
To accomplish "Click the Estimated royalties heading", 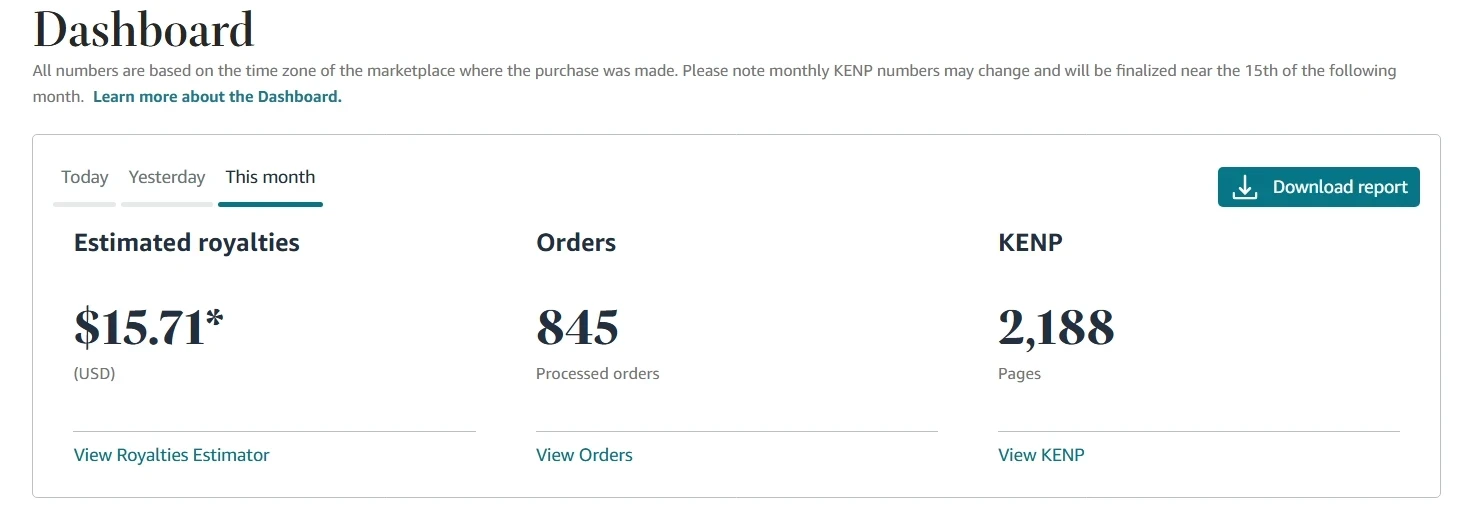I will click(187, 243).
